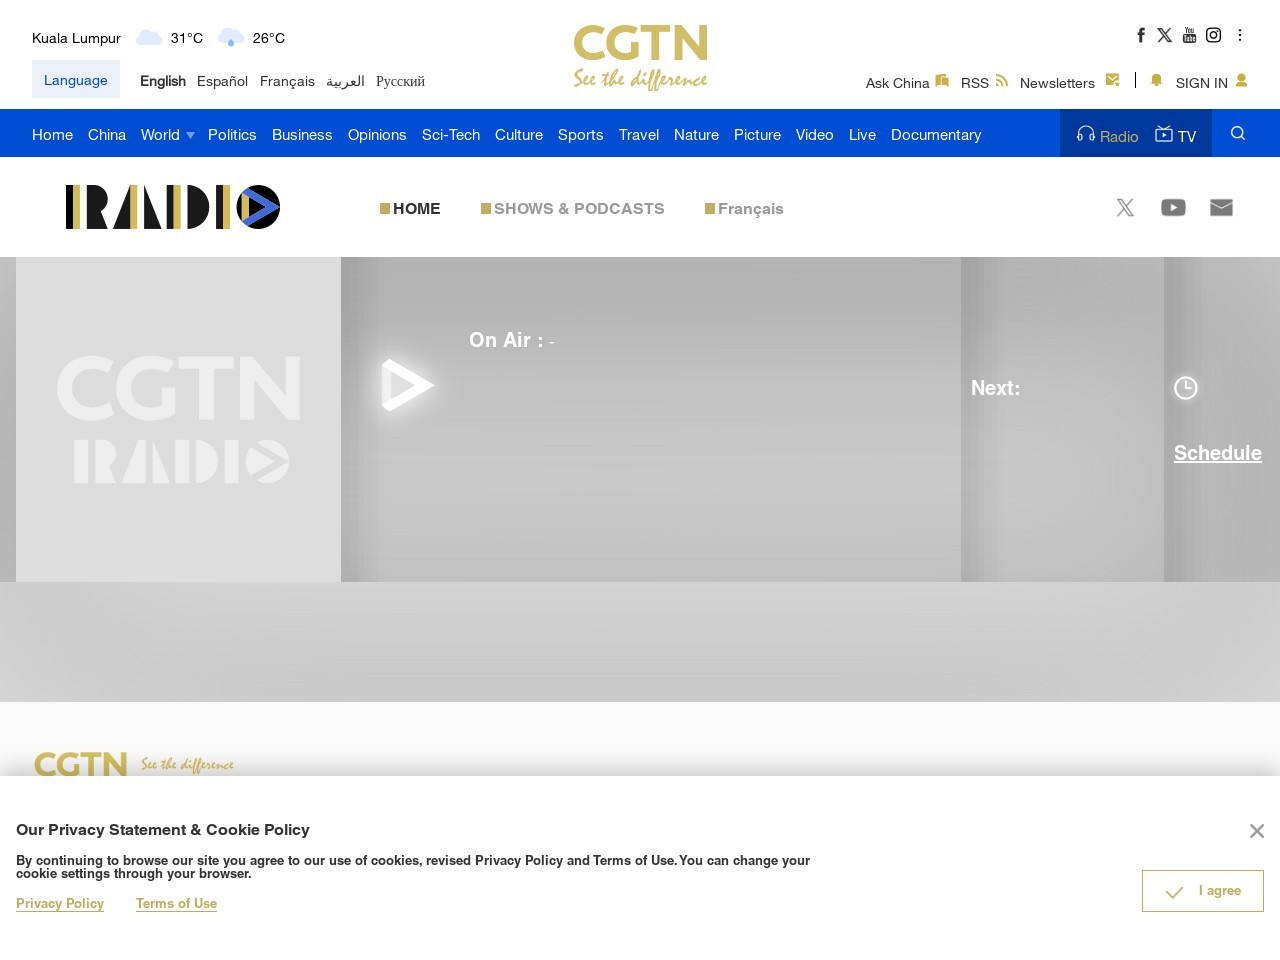This screenshot has height=960, width=1280.
Task: Open CGTN Instagram icon
Action: pos(1213,35)
